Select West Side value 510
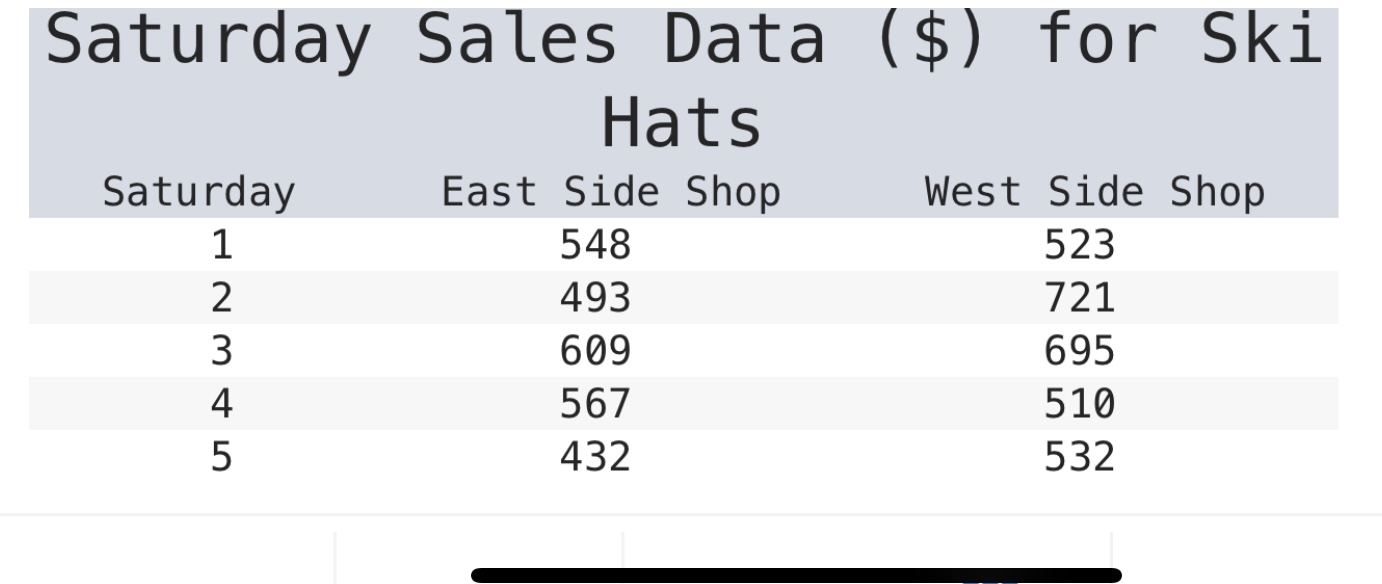 click(x=1079, y=404)
